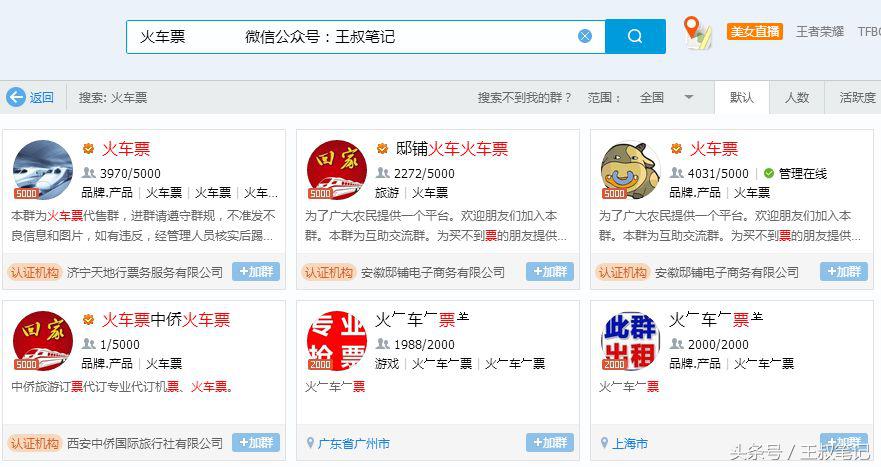Click the verified badge beside 火车票中侨火车票
Screen dimensions: 881x467
pyautogui.click(x=88, y=319)
